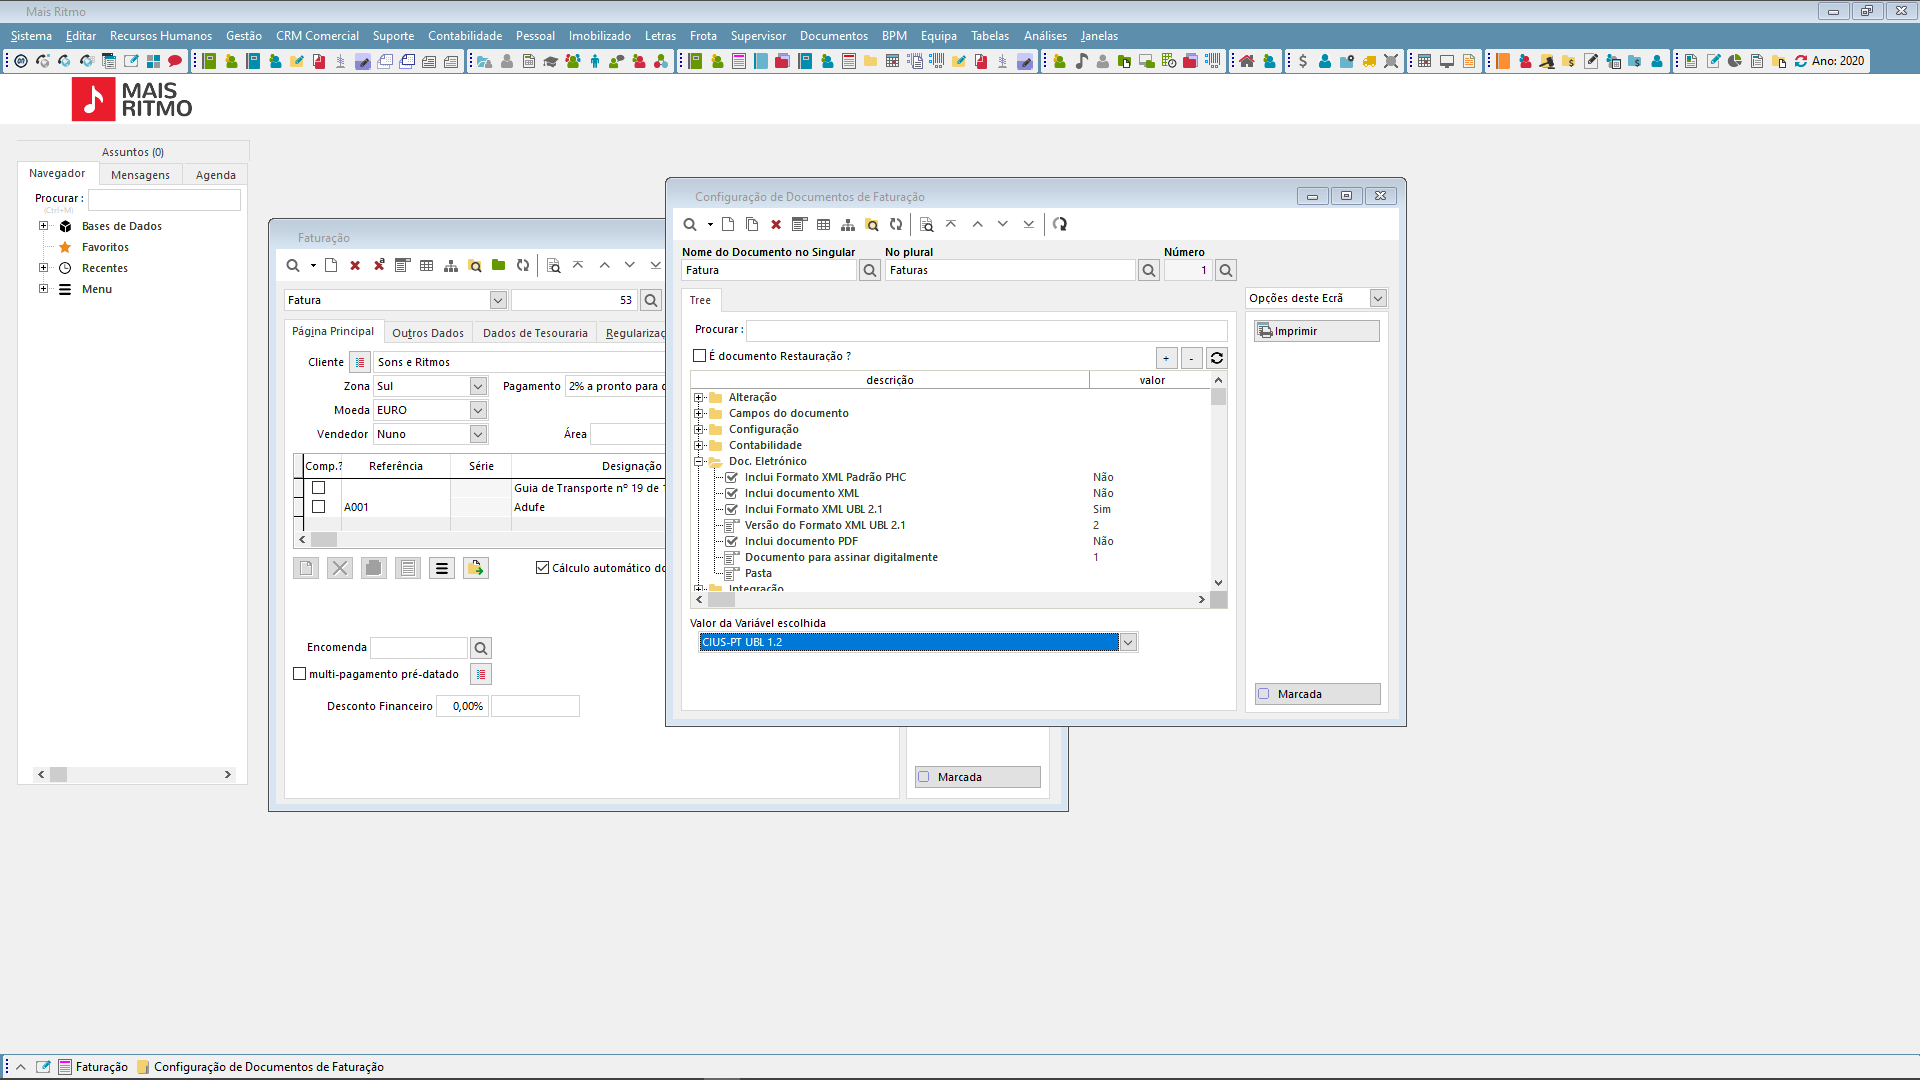Create new document in Faturação toolbar
Image resolution: width=1920 pixels, height=1080 pixels.
pyautogui.click(x=331, y=265)
